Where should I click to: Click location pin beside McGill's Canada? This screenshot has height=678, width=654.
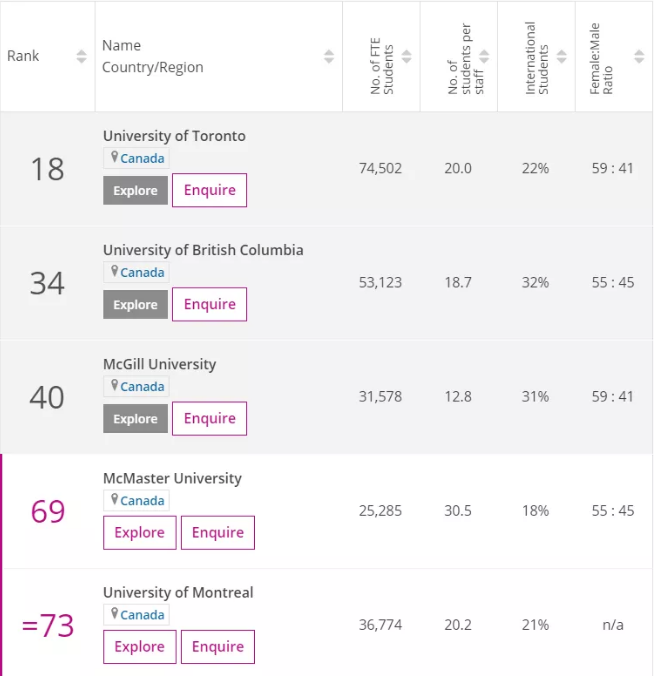(114, 385)
